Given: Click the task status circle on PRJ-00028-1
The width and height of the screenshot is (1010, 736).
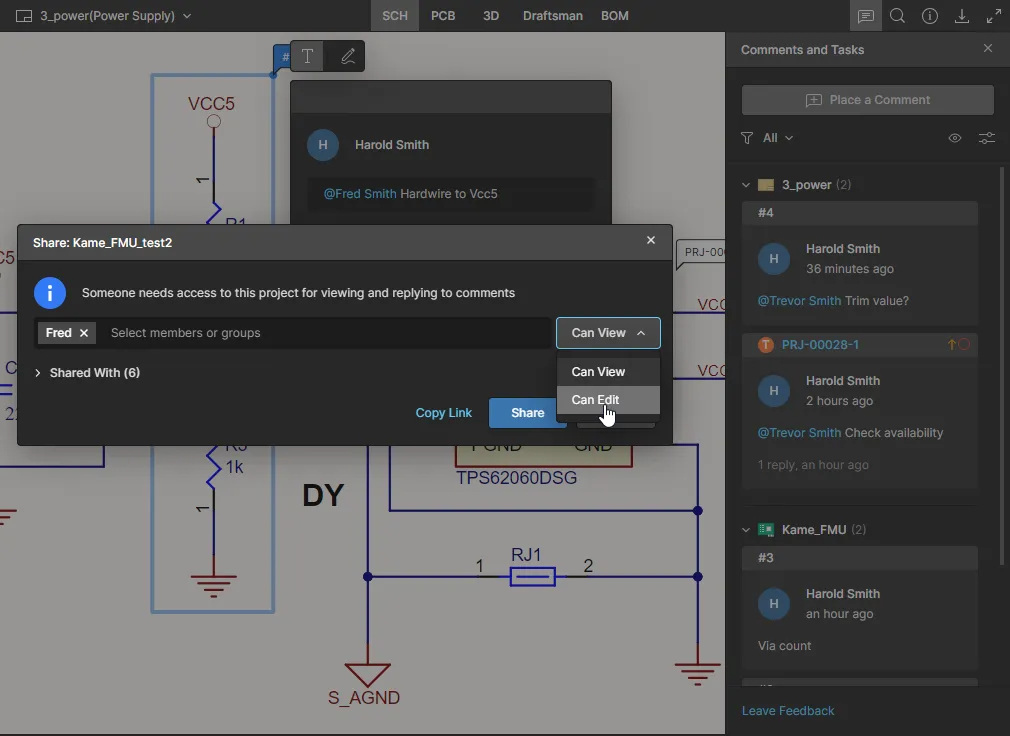Looking at the screenshot, I should point(964,344).
